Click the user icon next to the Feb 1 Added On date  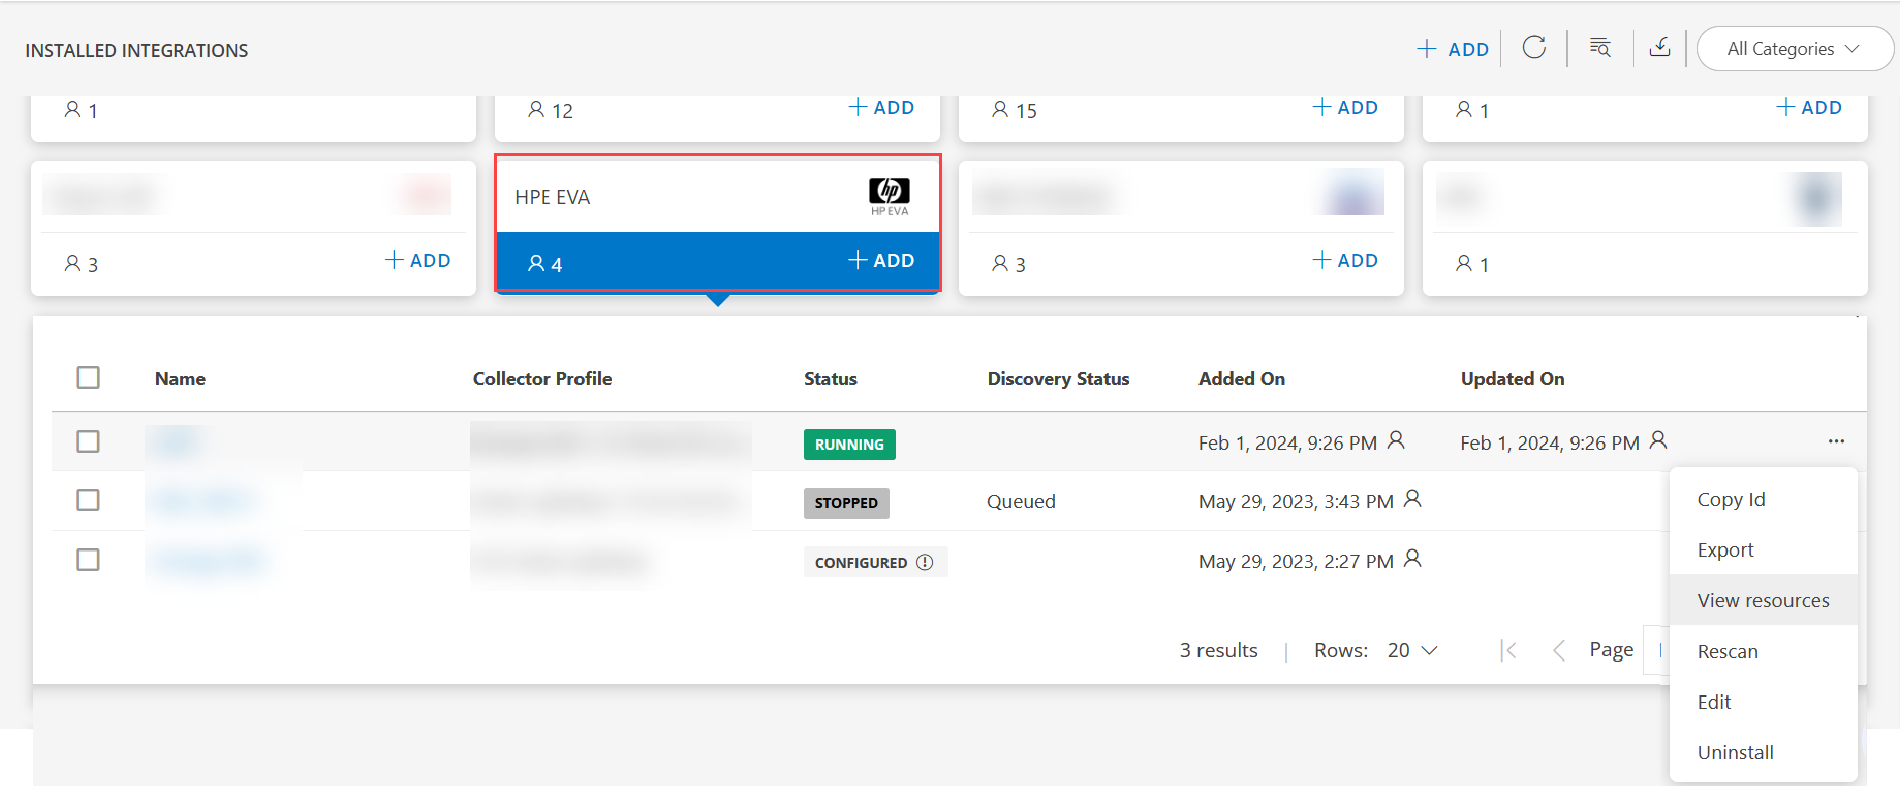(x=1397, y=440)
